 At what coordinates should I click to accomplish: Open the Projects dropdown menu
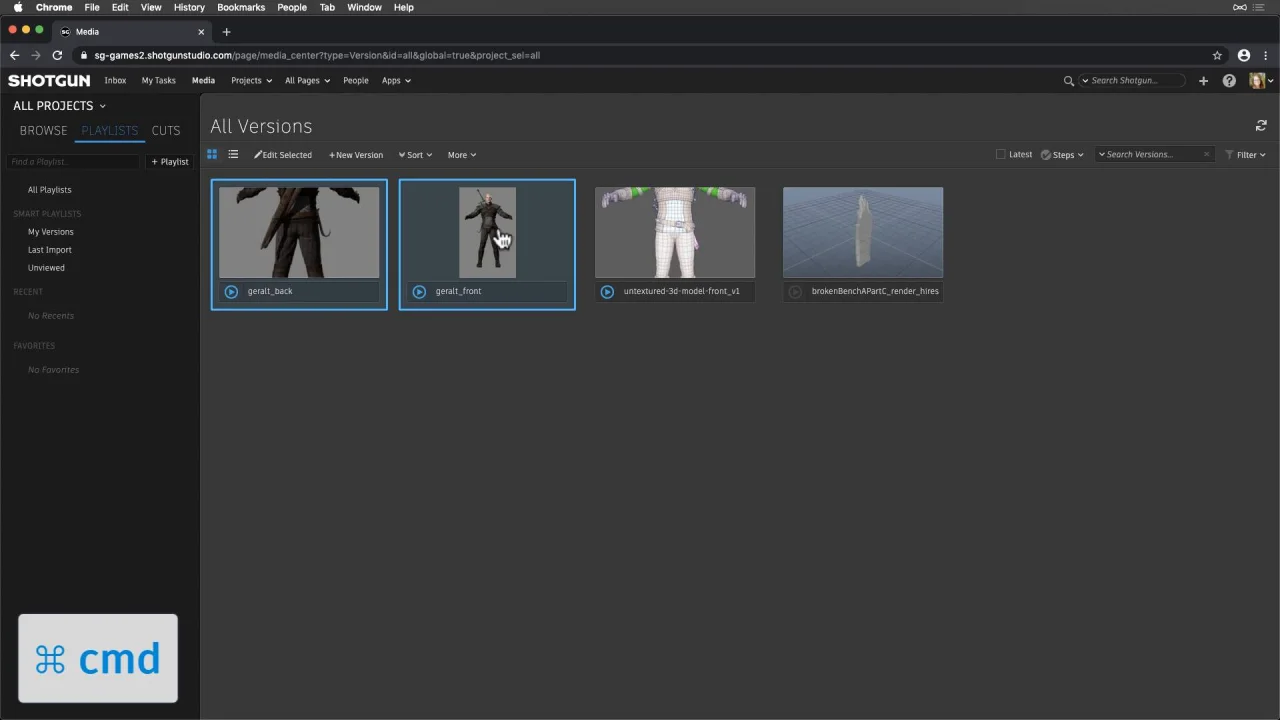pos(251,81)
